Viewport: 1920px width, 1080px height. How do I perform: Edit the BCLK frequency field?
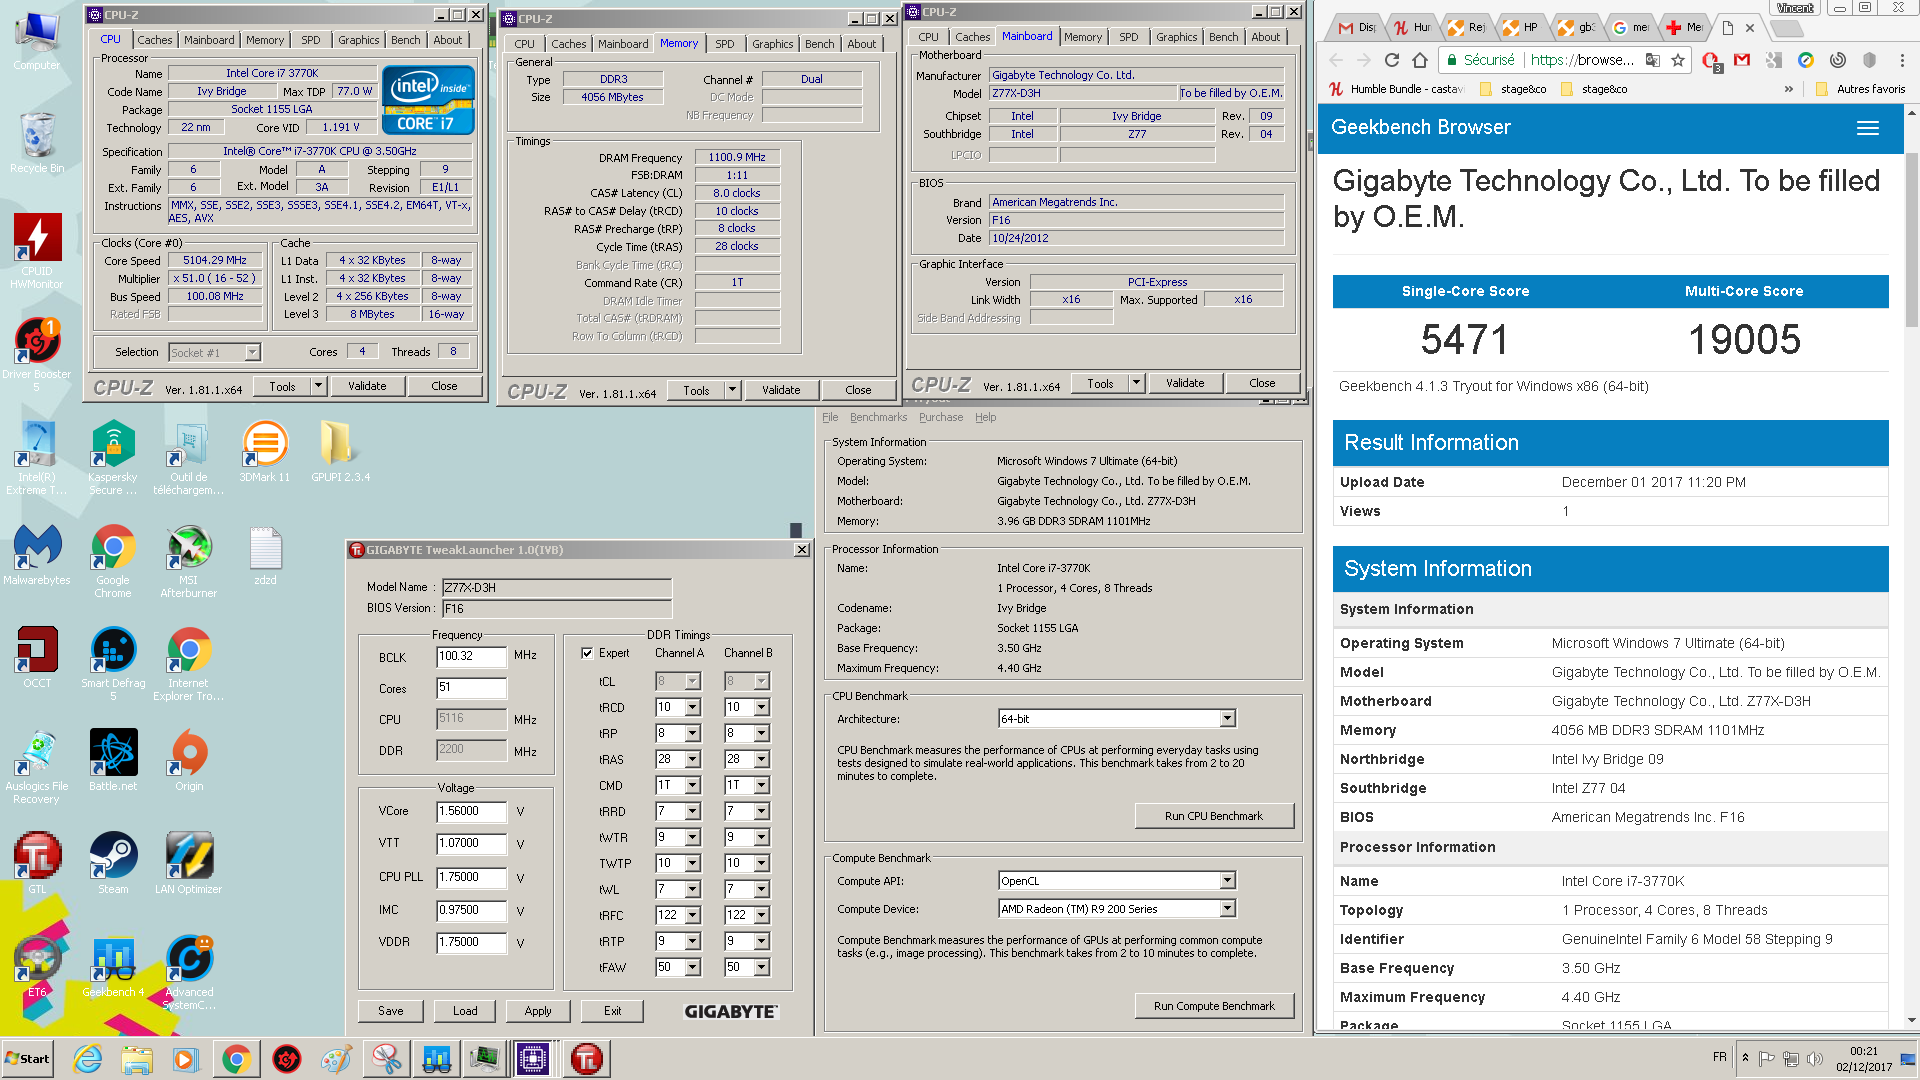click(471, 656)
